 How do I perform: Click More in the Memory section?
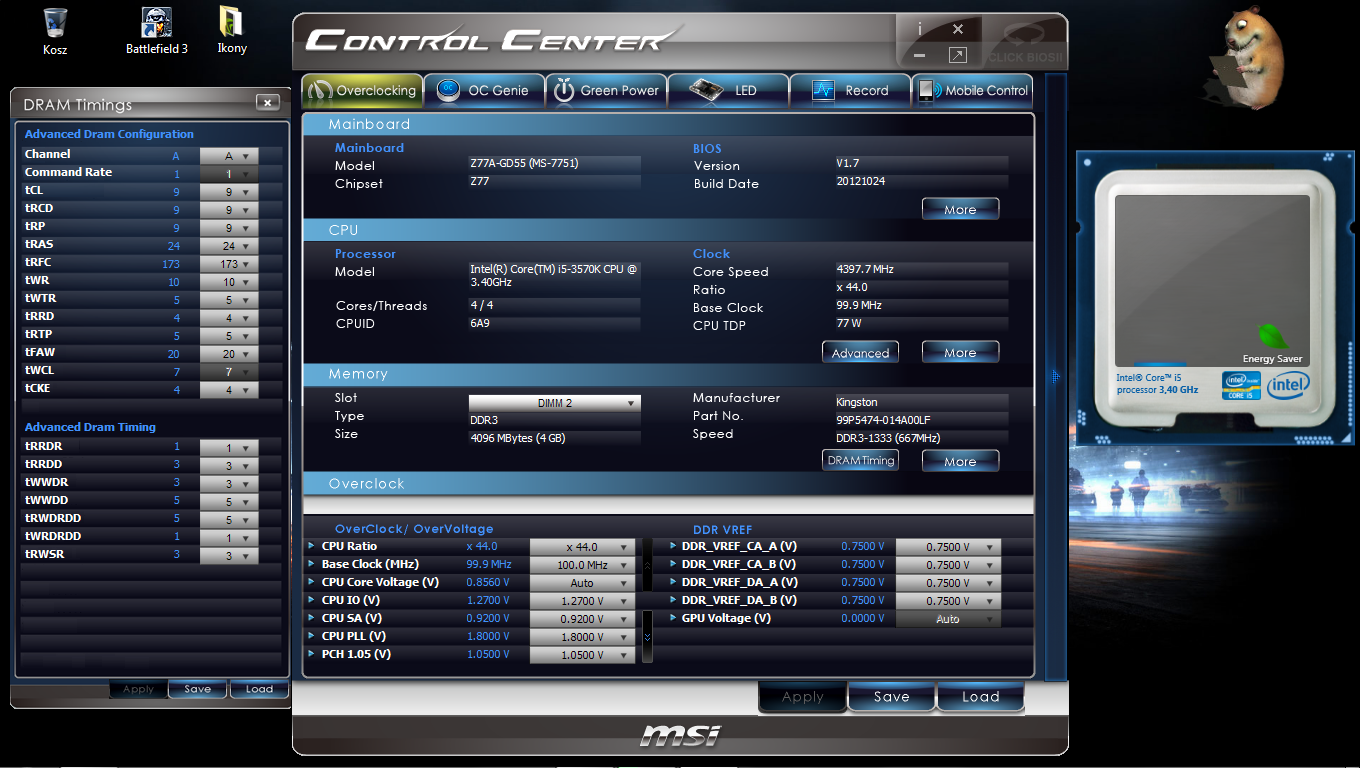960,461
